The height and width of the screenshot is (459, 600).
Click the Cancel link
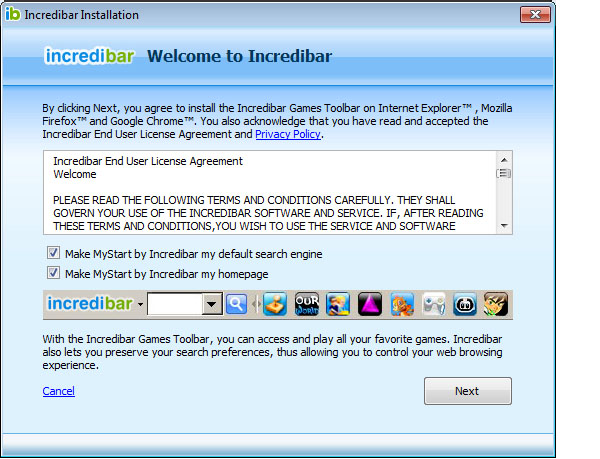pyautogui.click(x=59, y=391)
